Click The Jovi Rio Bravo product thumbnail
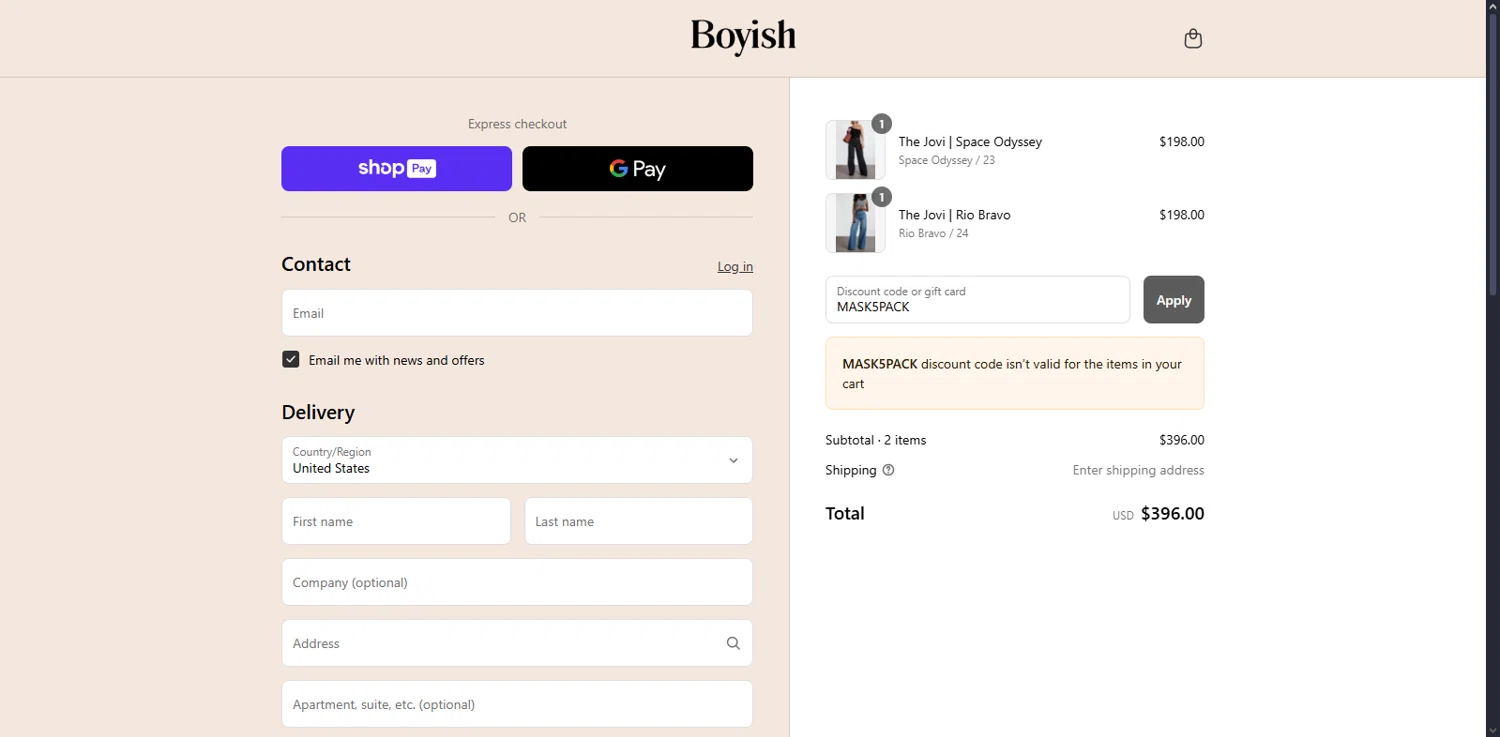The width and height of the screenshot is (1500, 737). tap(855, 223)
